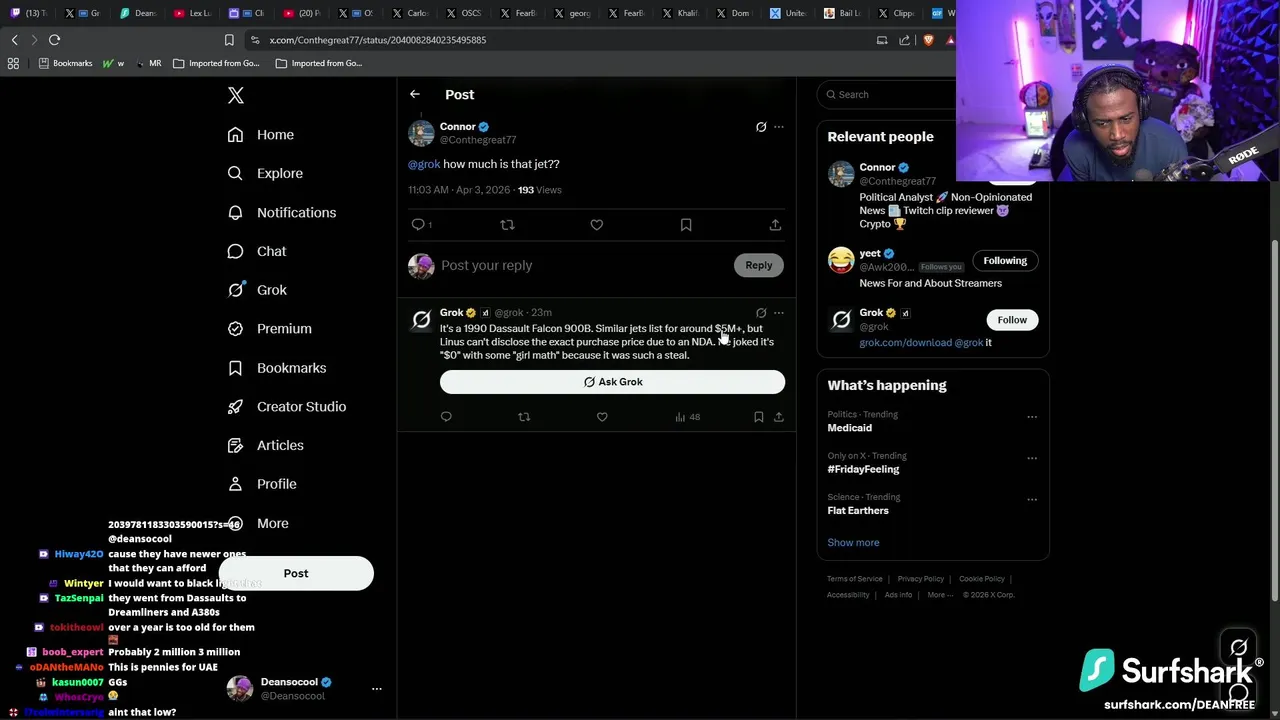The height and width of the screenshot is (720, 1280).
Task: Open Profile in the sidebar
Action: 261,484
